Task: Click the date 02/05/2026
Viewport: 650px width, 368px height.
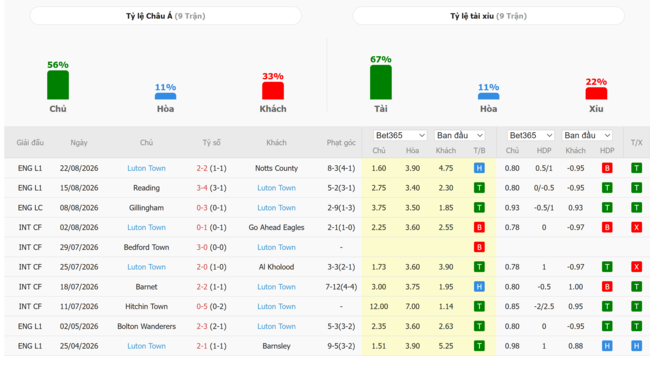Action: click(79, 327)
